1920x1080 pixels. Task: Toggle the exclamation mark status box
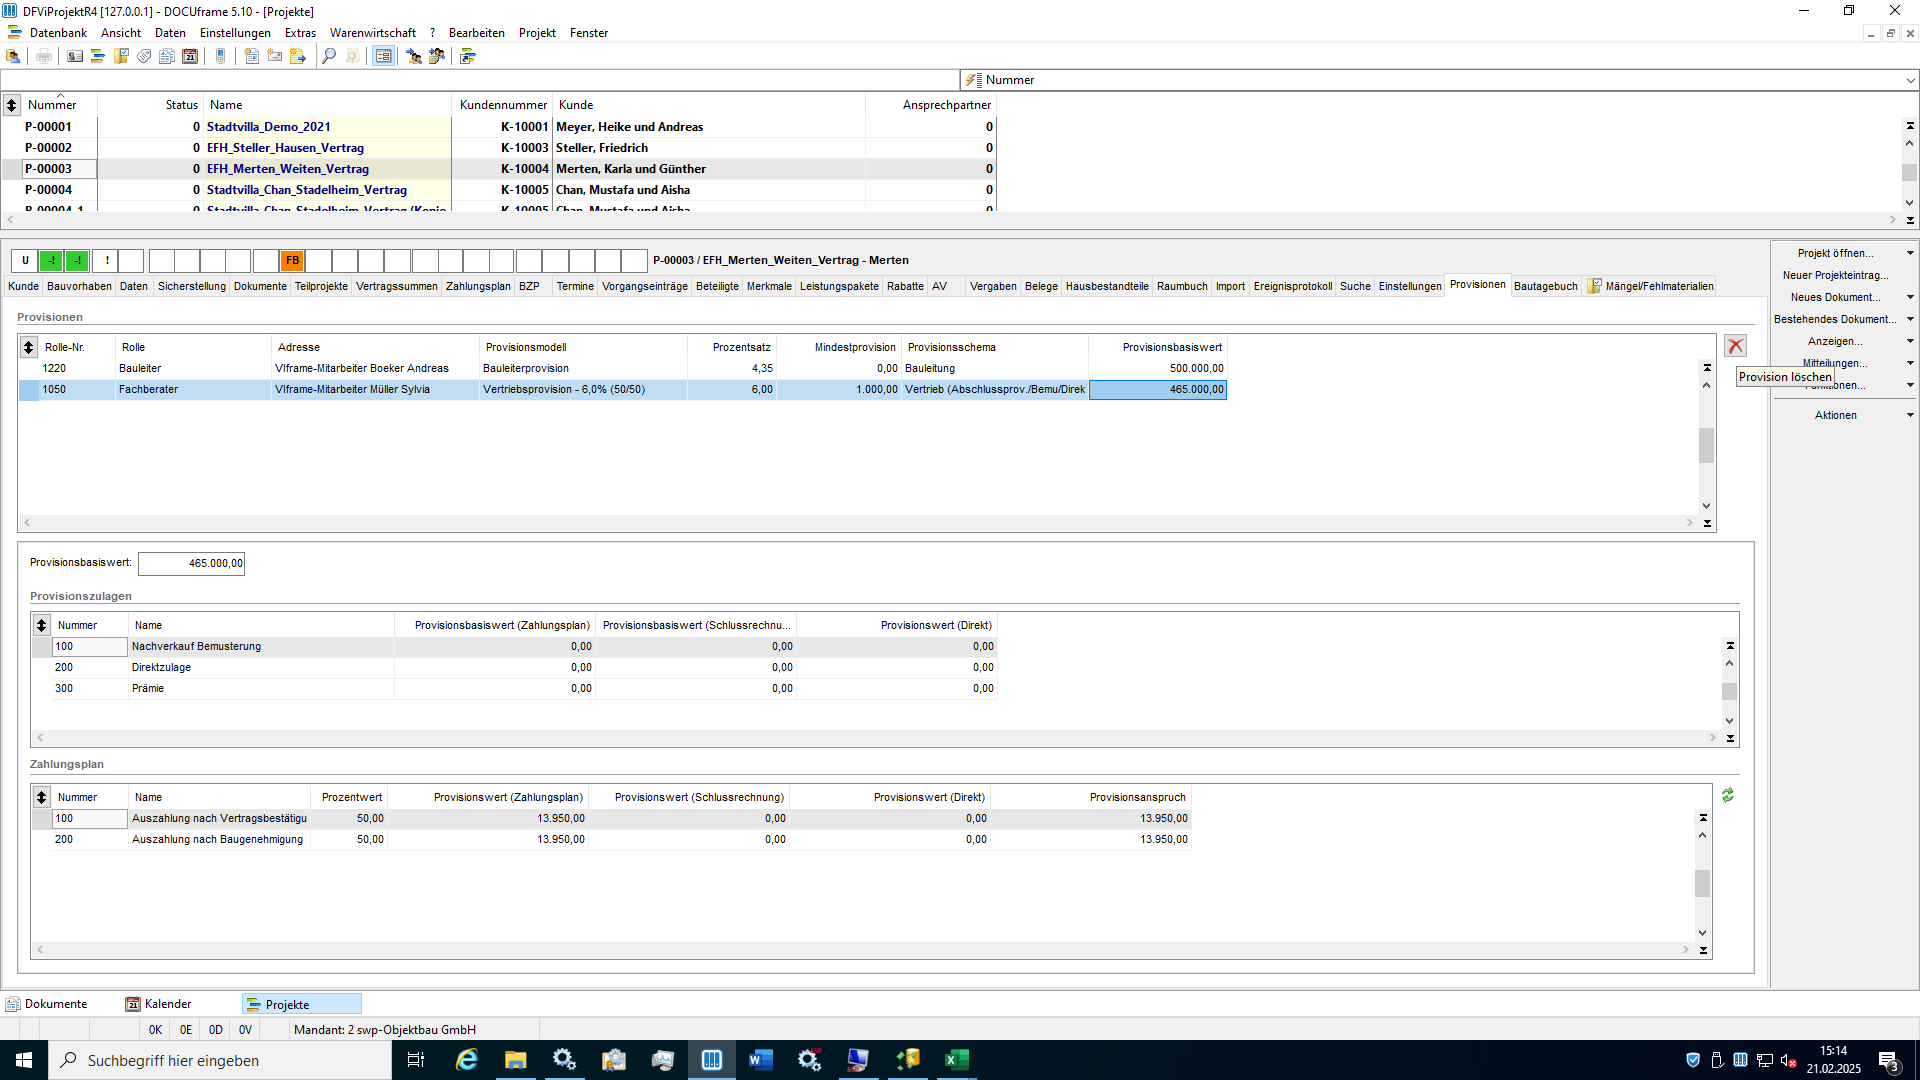click(x=106, y=261)
